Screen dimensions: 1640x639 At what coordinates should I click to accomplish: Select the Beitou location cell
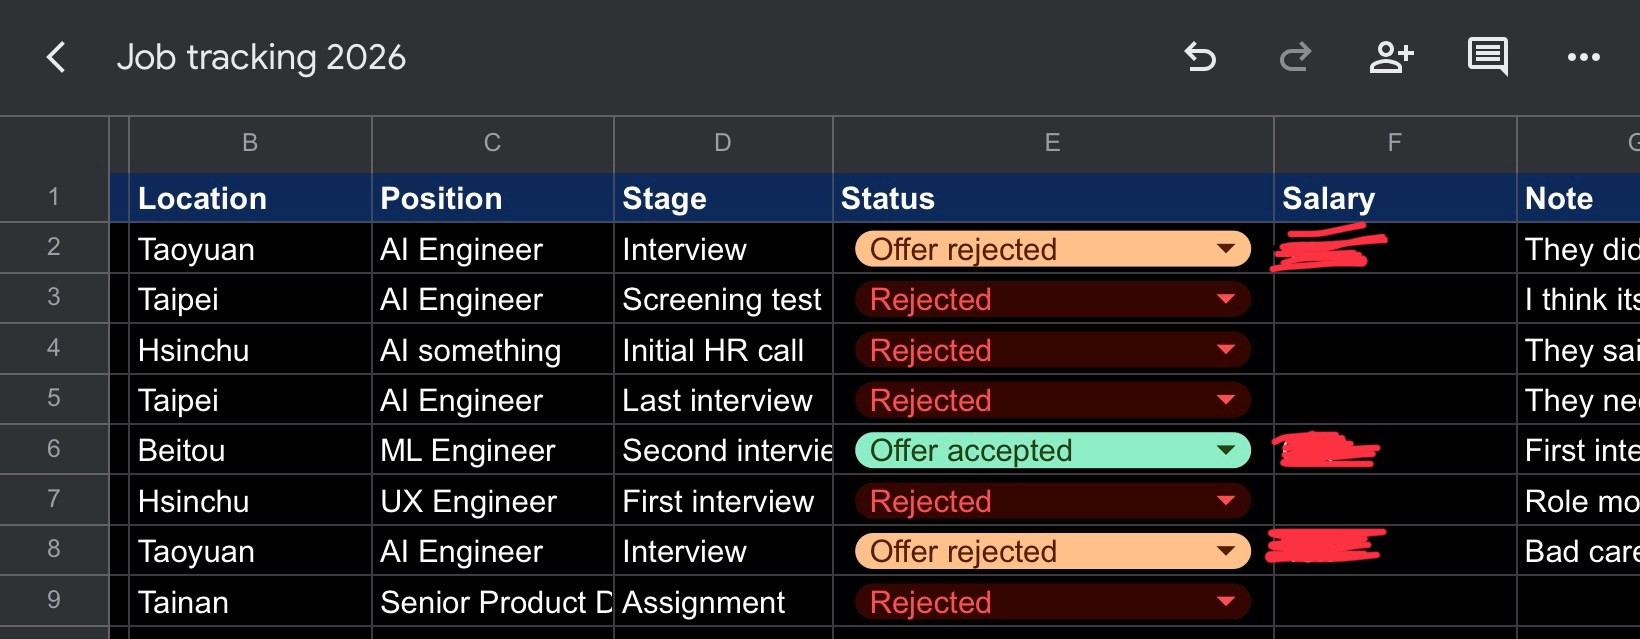250,450
